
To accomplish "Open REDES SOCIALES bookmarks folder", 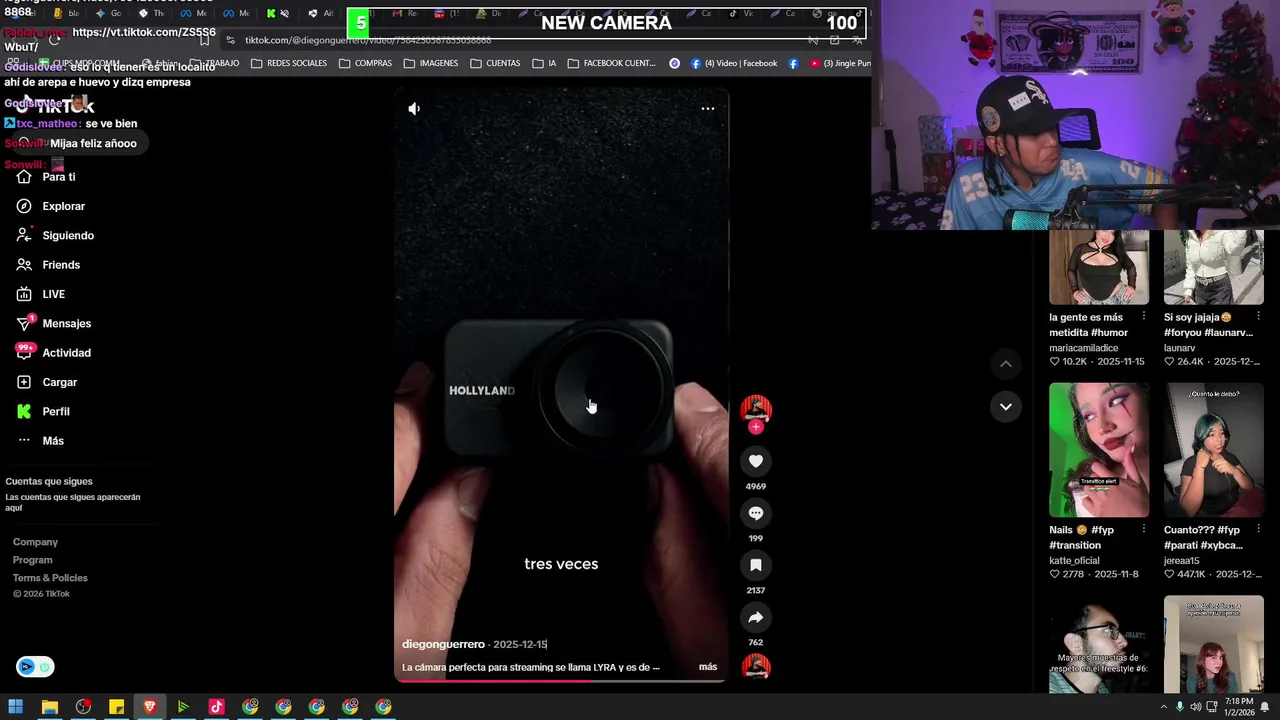I will [289, 63].
